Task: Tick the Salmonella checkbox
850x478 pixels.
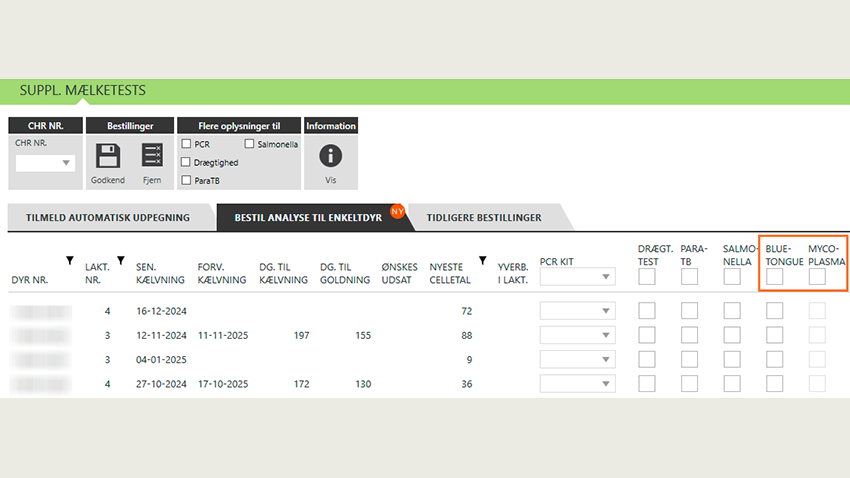Action: coord(249,144)
